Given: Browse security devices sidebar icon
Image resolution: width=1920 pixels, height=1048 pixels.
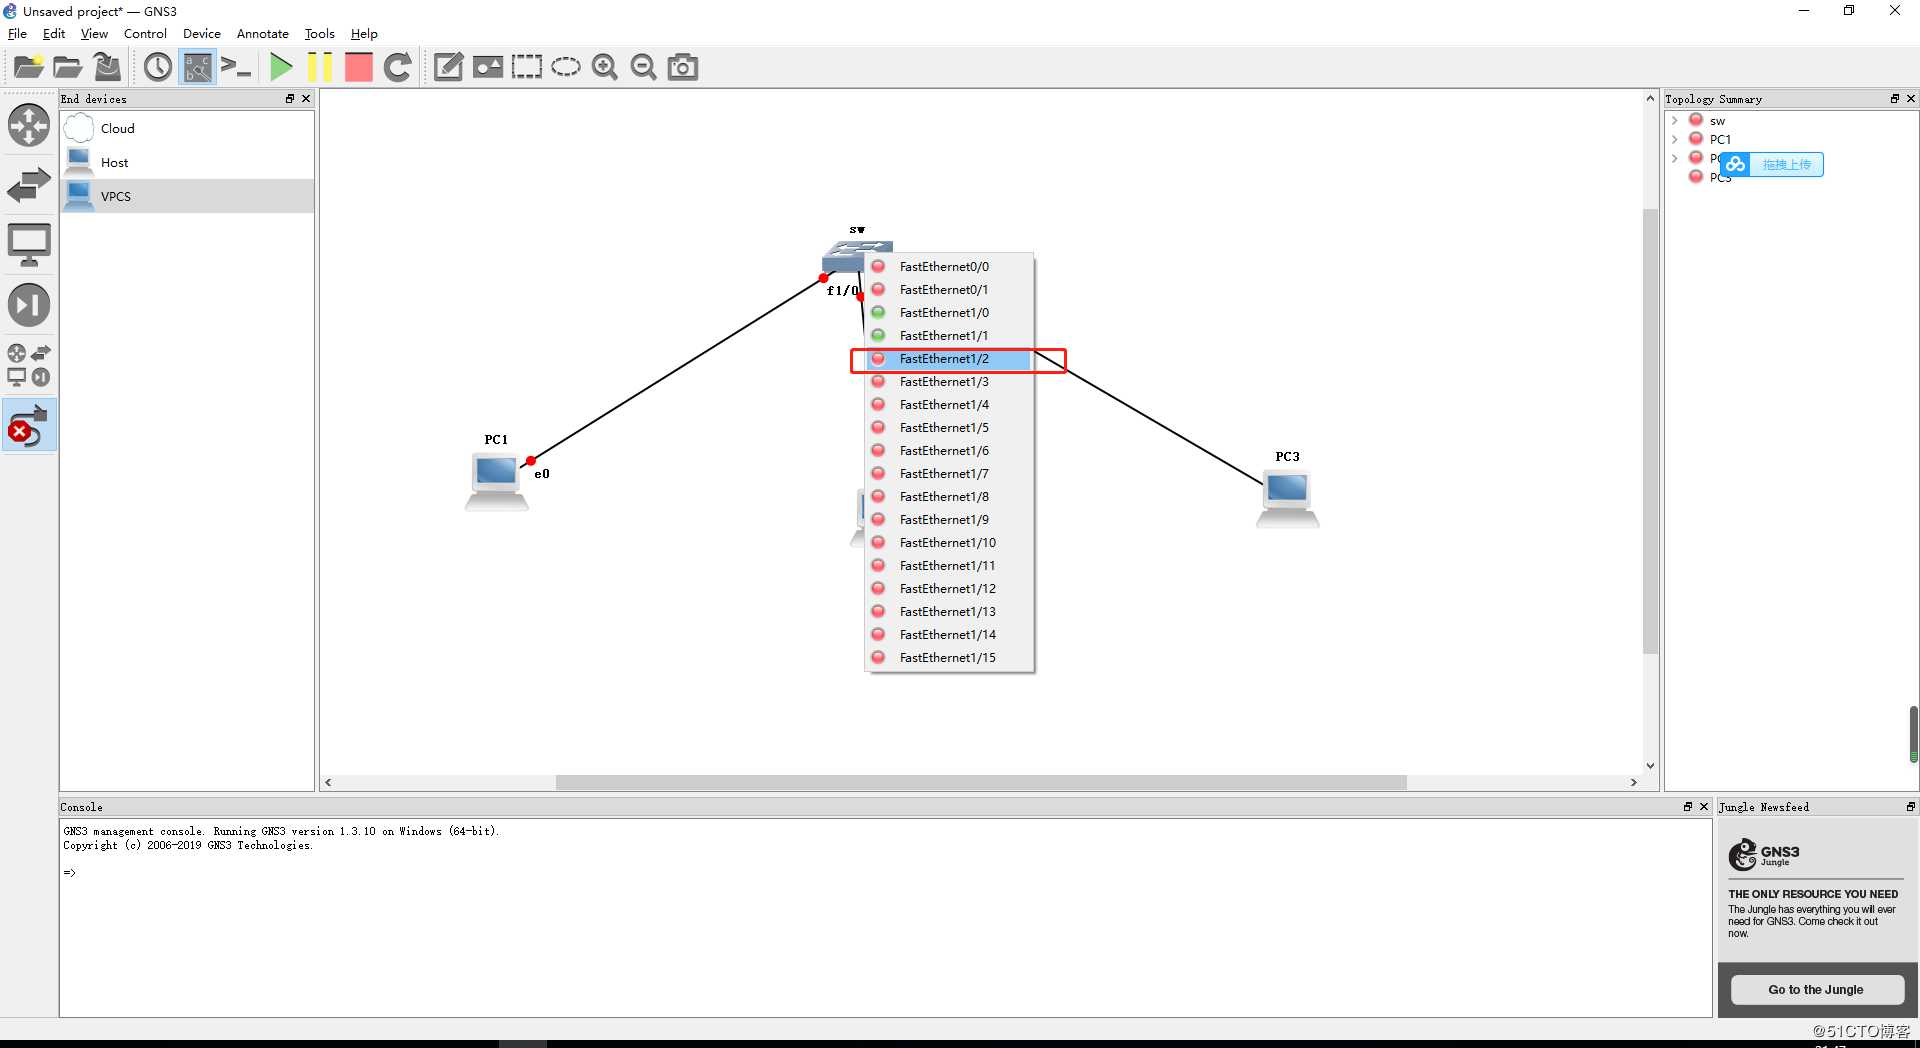Looking at the screenshot, I should tap(29, 305).
